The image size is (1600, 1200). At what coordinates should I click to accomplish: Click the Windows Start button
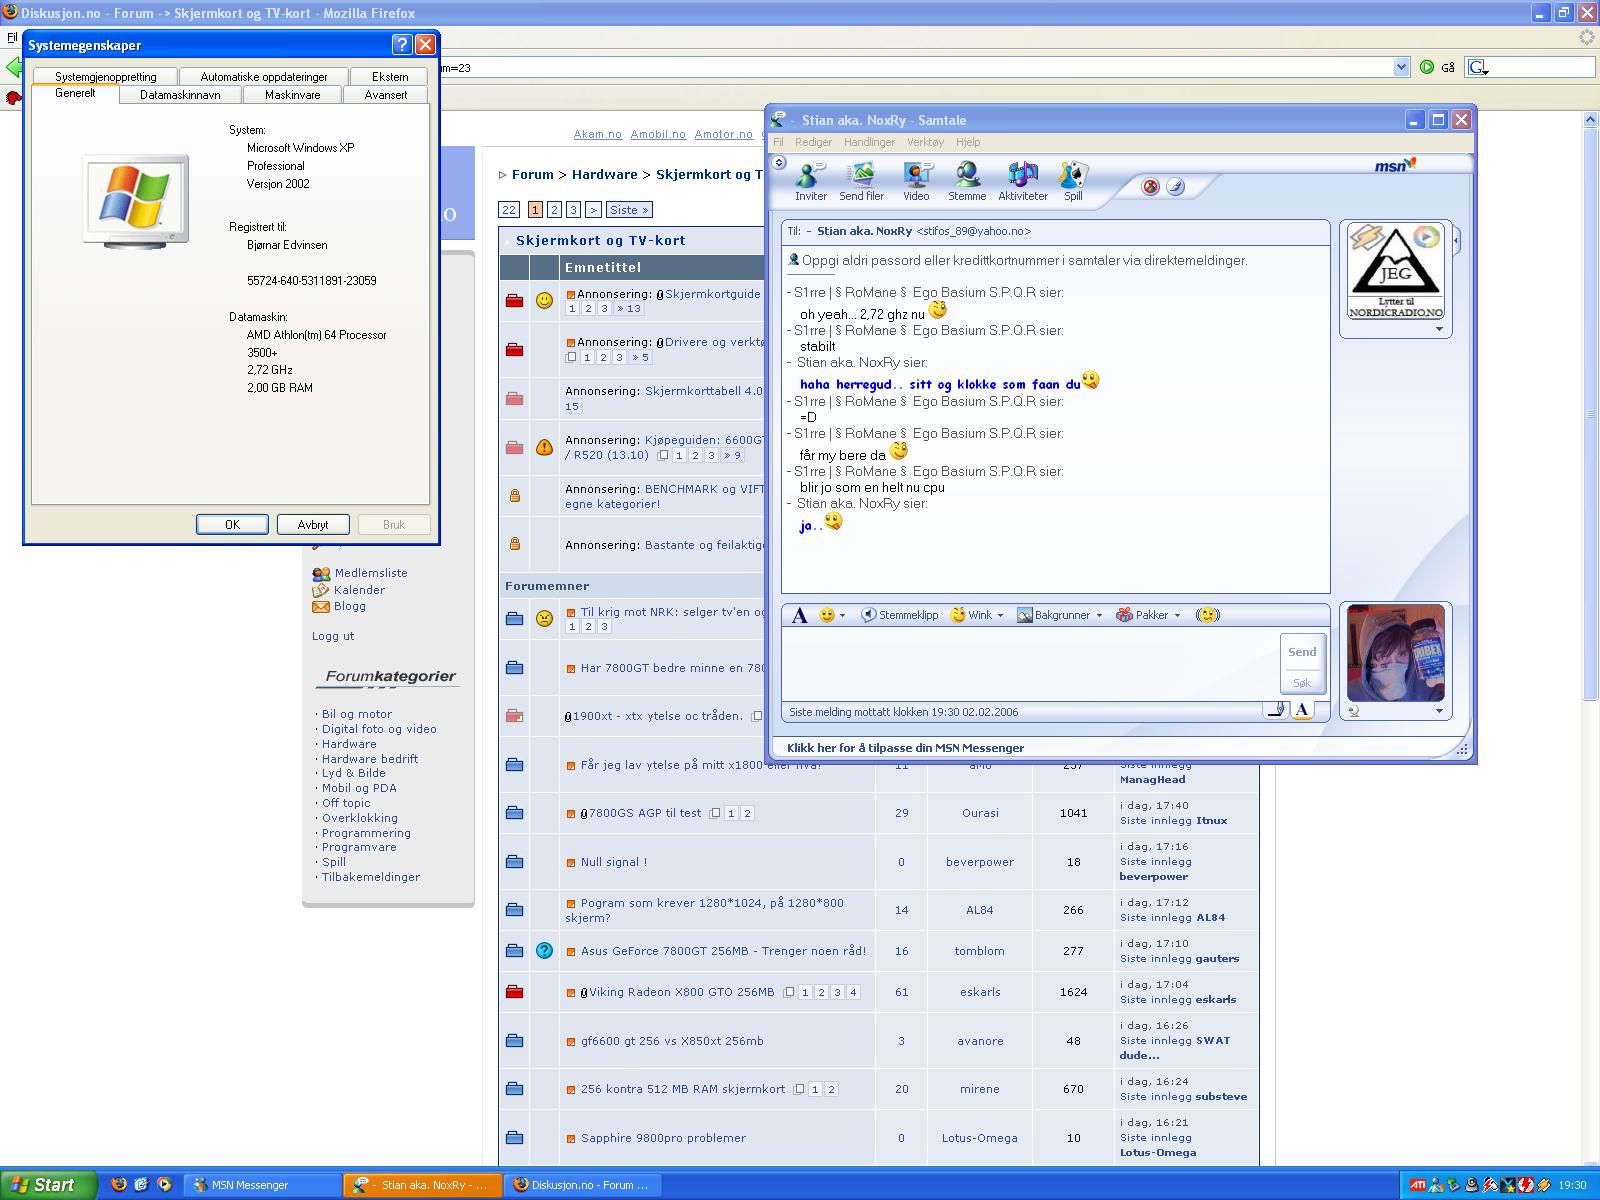[x=48, y=1185]
